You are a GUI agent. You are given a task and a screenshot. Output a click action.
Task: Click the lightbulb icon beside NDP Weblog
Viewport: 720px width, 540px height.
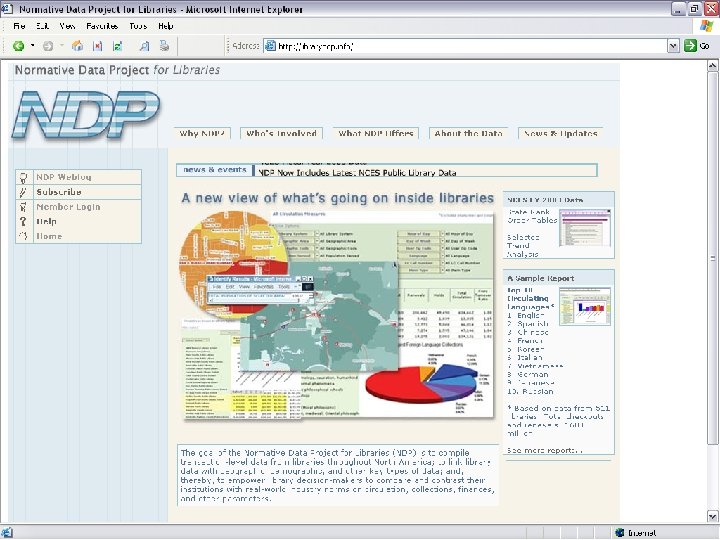(24, 177)
